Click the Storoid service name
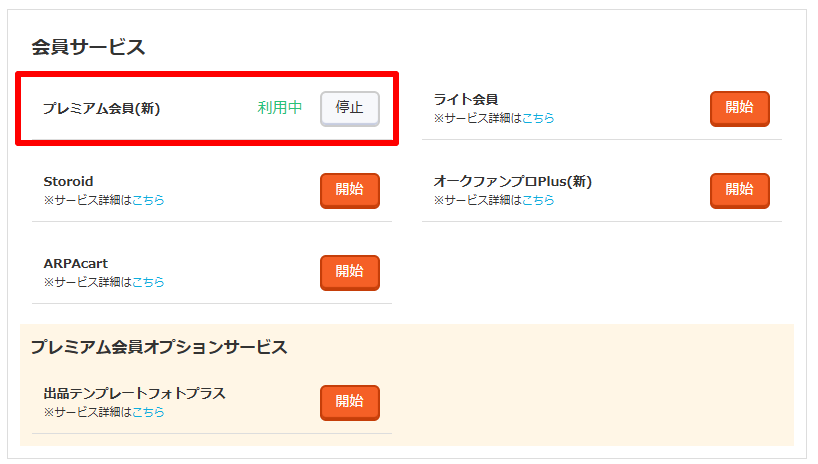 69,181
